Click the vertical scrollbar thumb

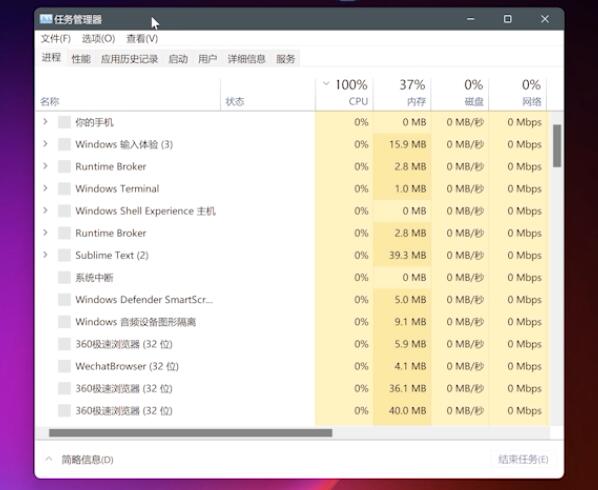click(557, 146)
